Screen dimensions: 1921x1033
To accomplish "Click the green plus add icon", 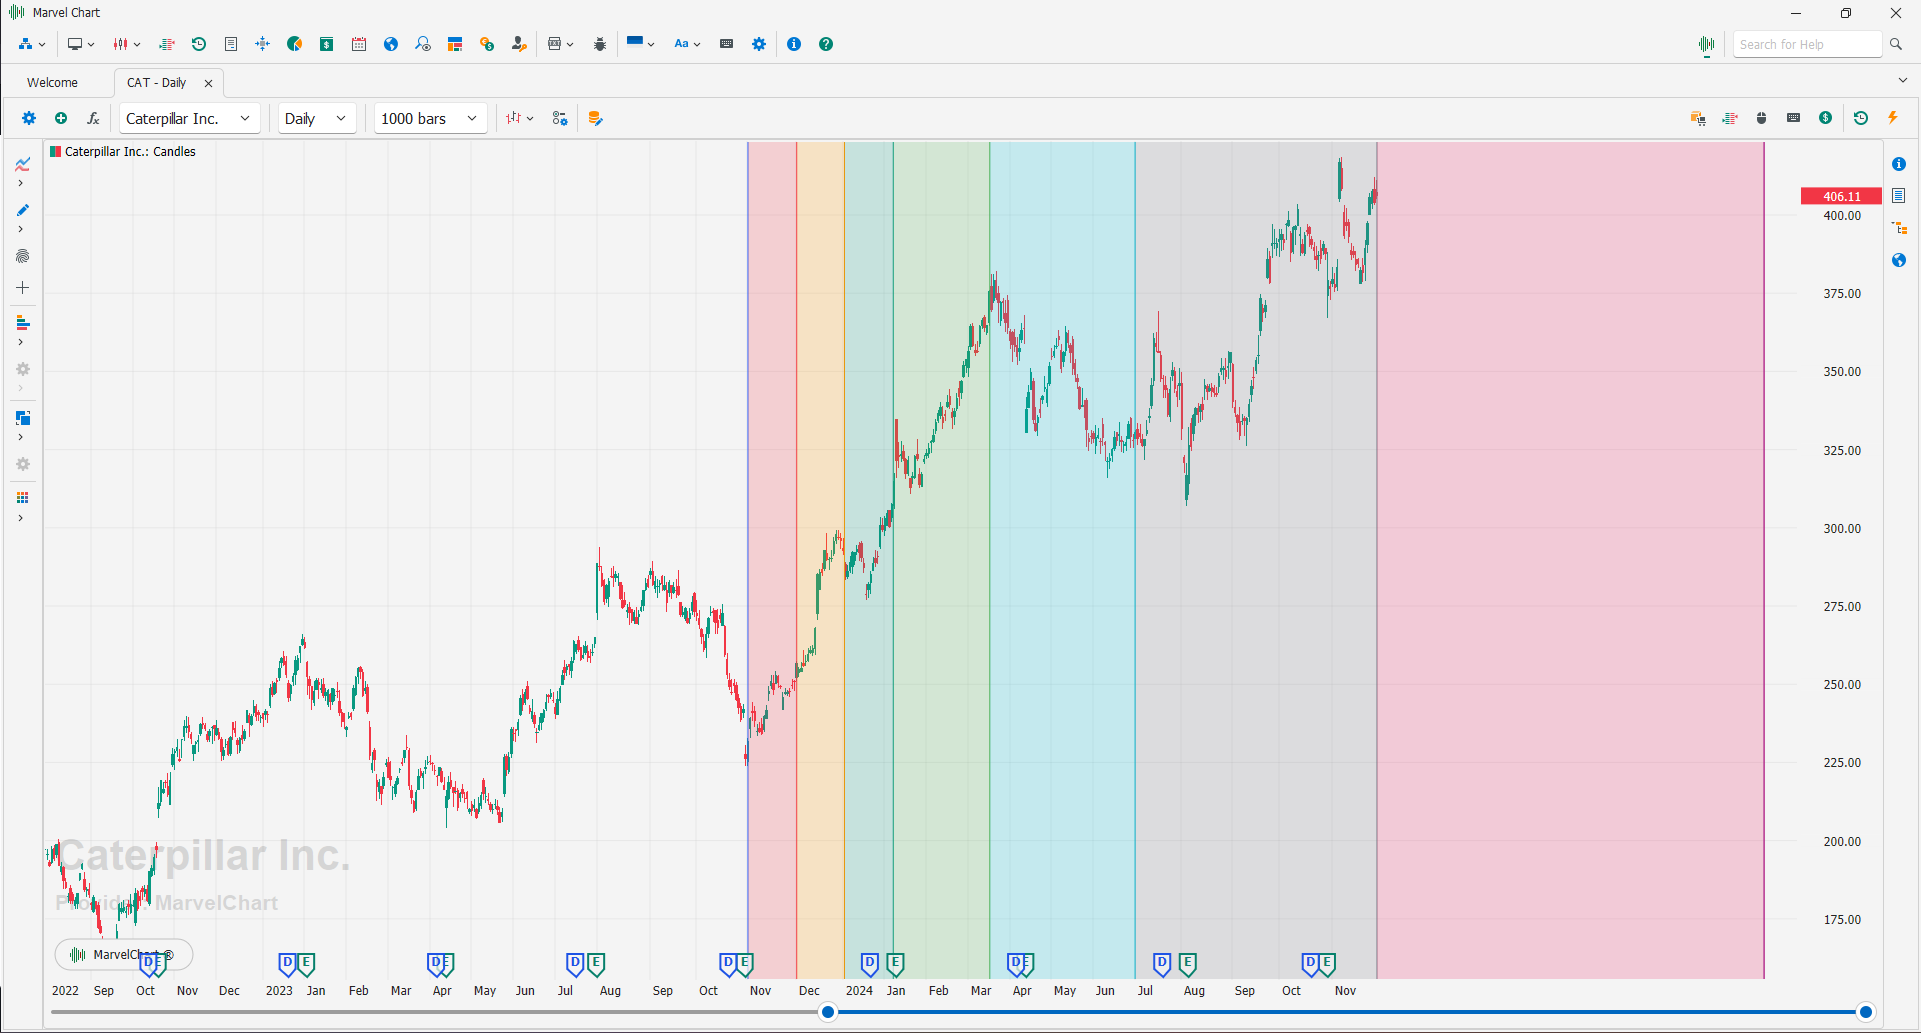I will [61, 118].
